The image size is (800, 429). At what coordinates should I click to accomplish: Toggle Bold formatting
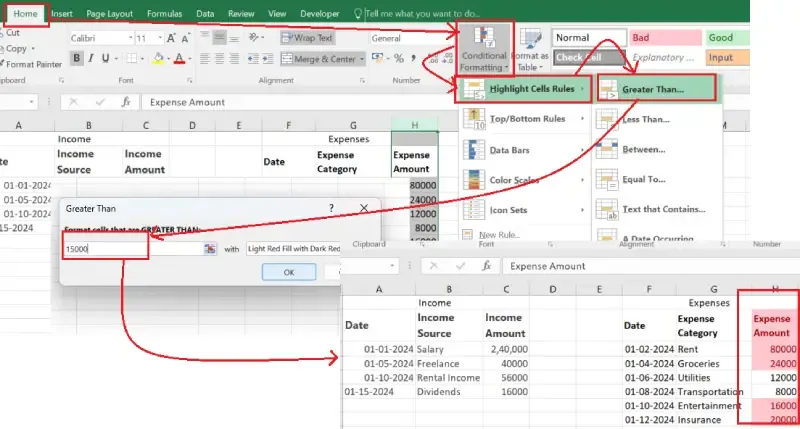(x=77, y=59)
